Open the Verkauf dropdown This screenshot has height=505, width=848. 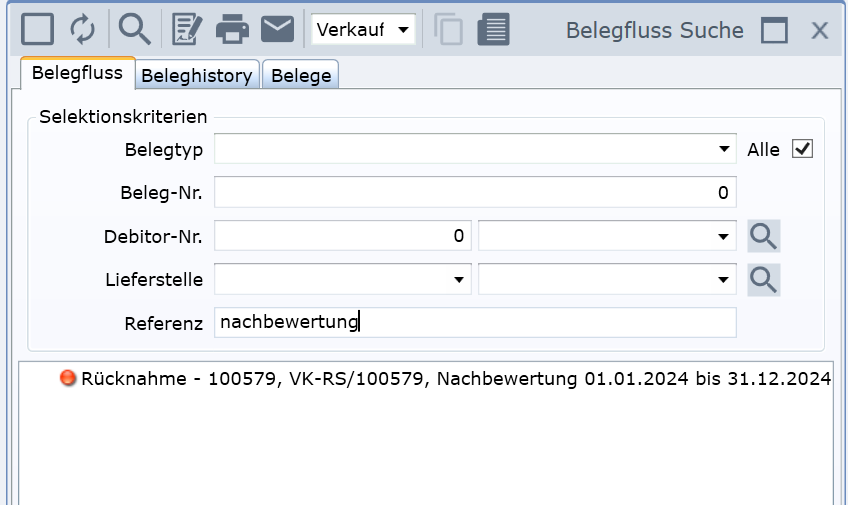click(363, 30)
